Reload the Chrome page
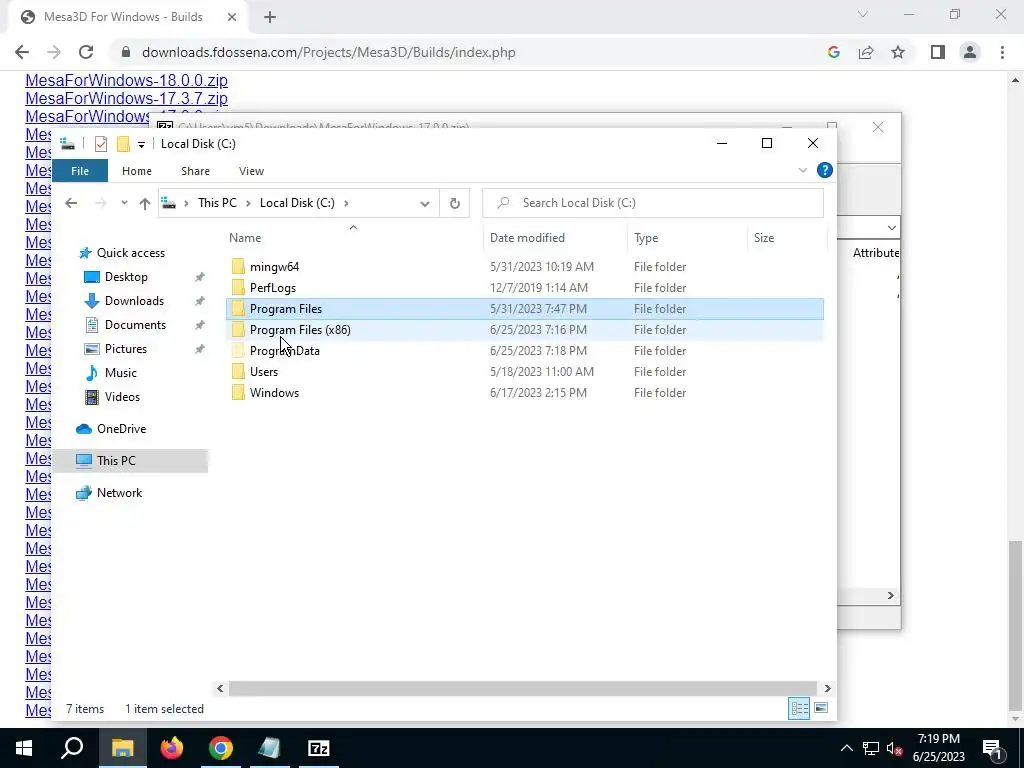Viewport: 1024px width, 768px height. point(86,52)
